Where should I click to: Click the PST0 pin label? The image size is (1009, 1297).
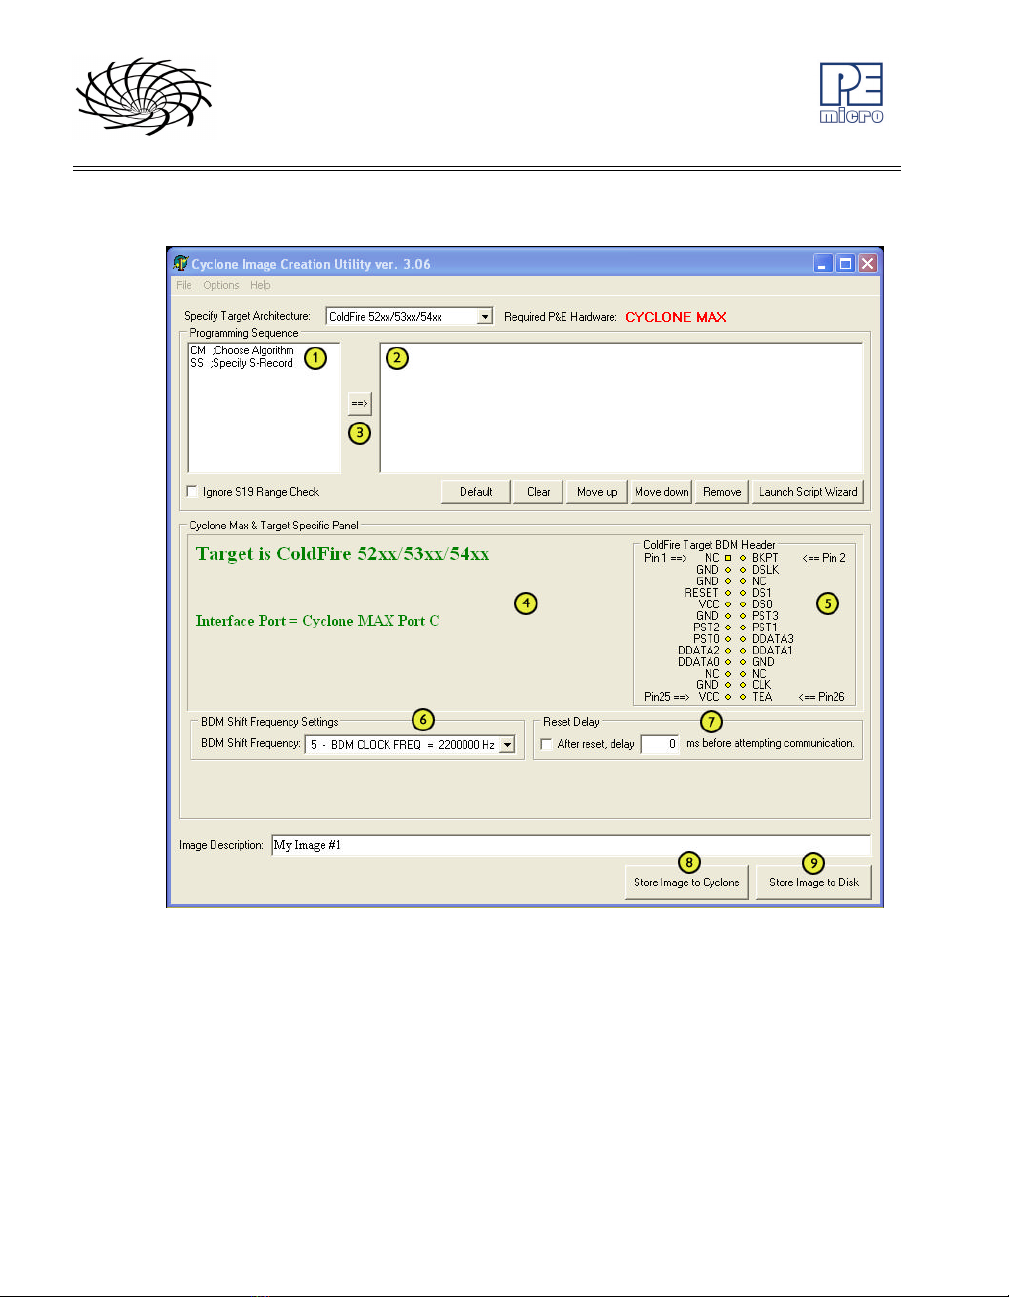tap(706, 639)
